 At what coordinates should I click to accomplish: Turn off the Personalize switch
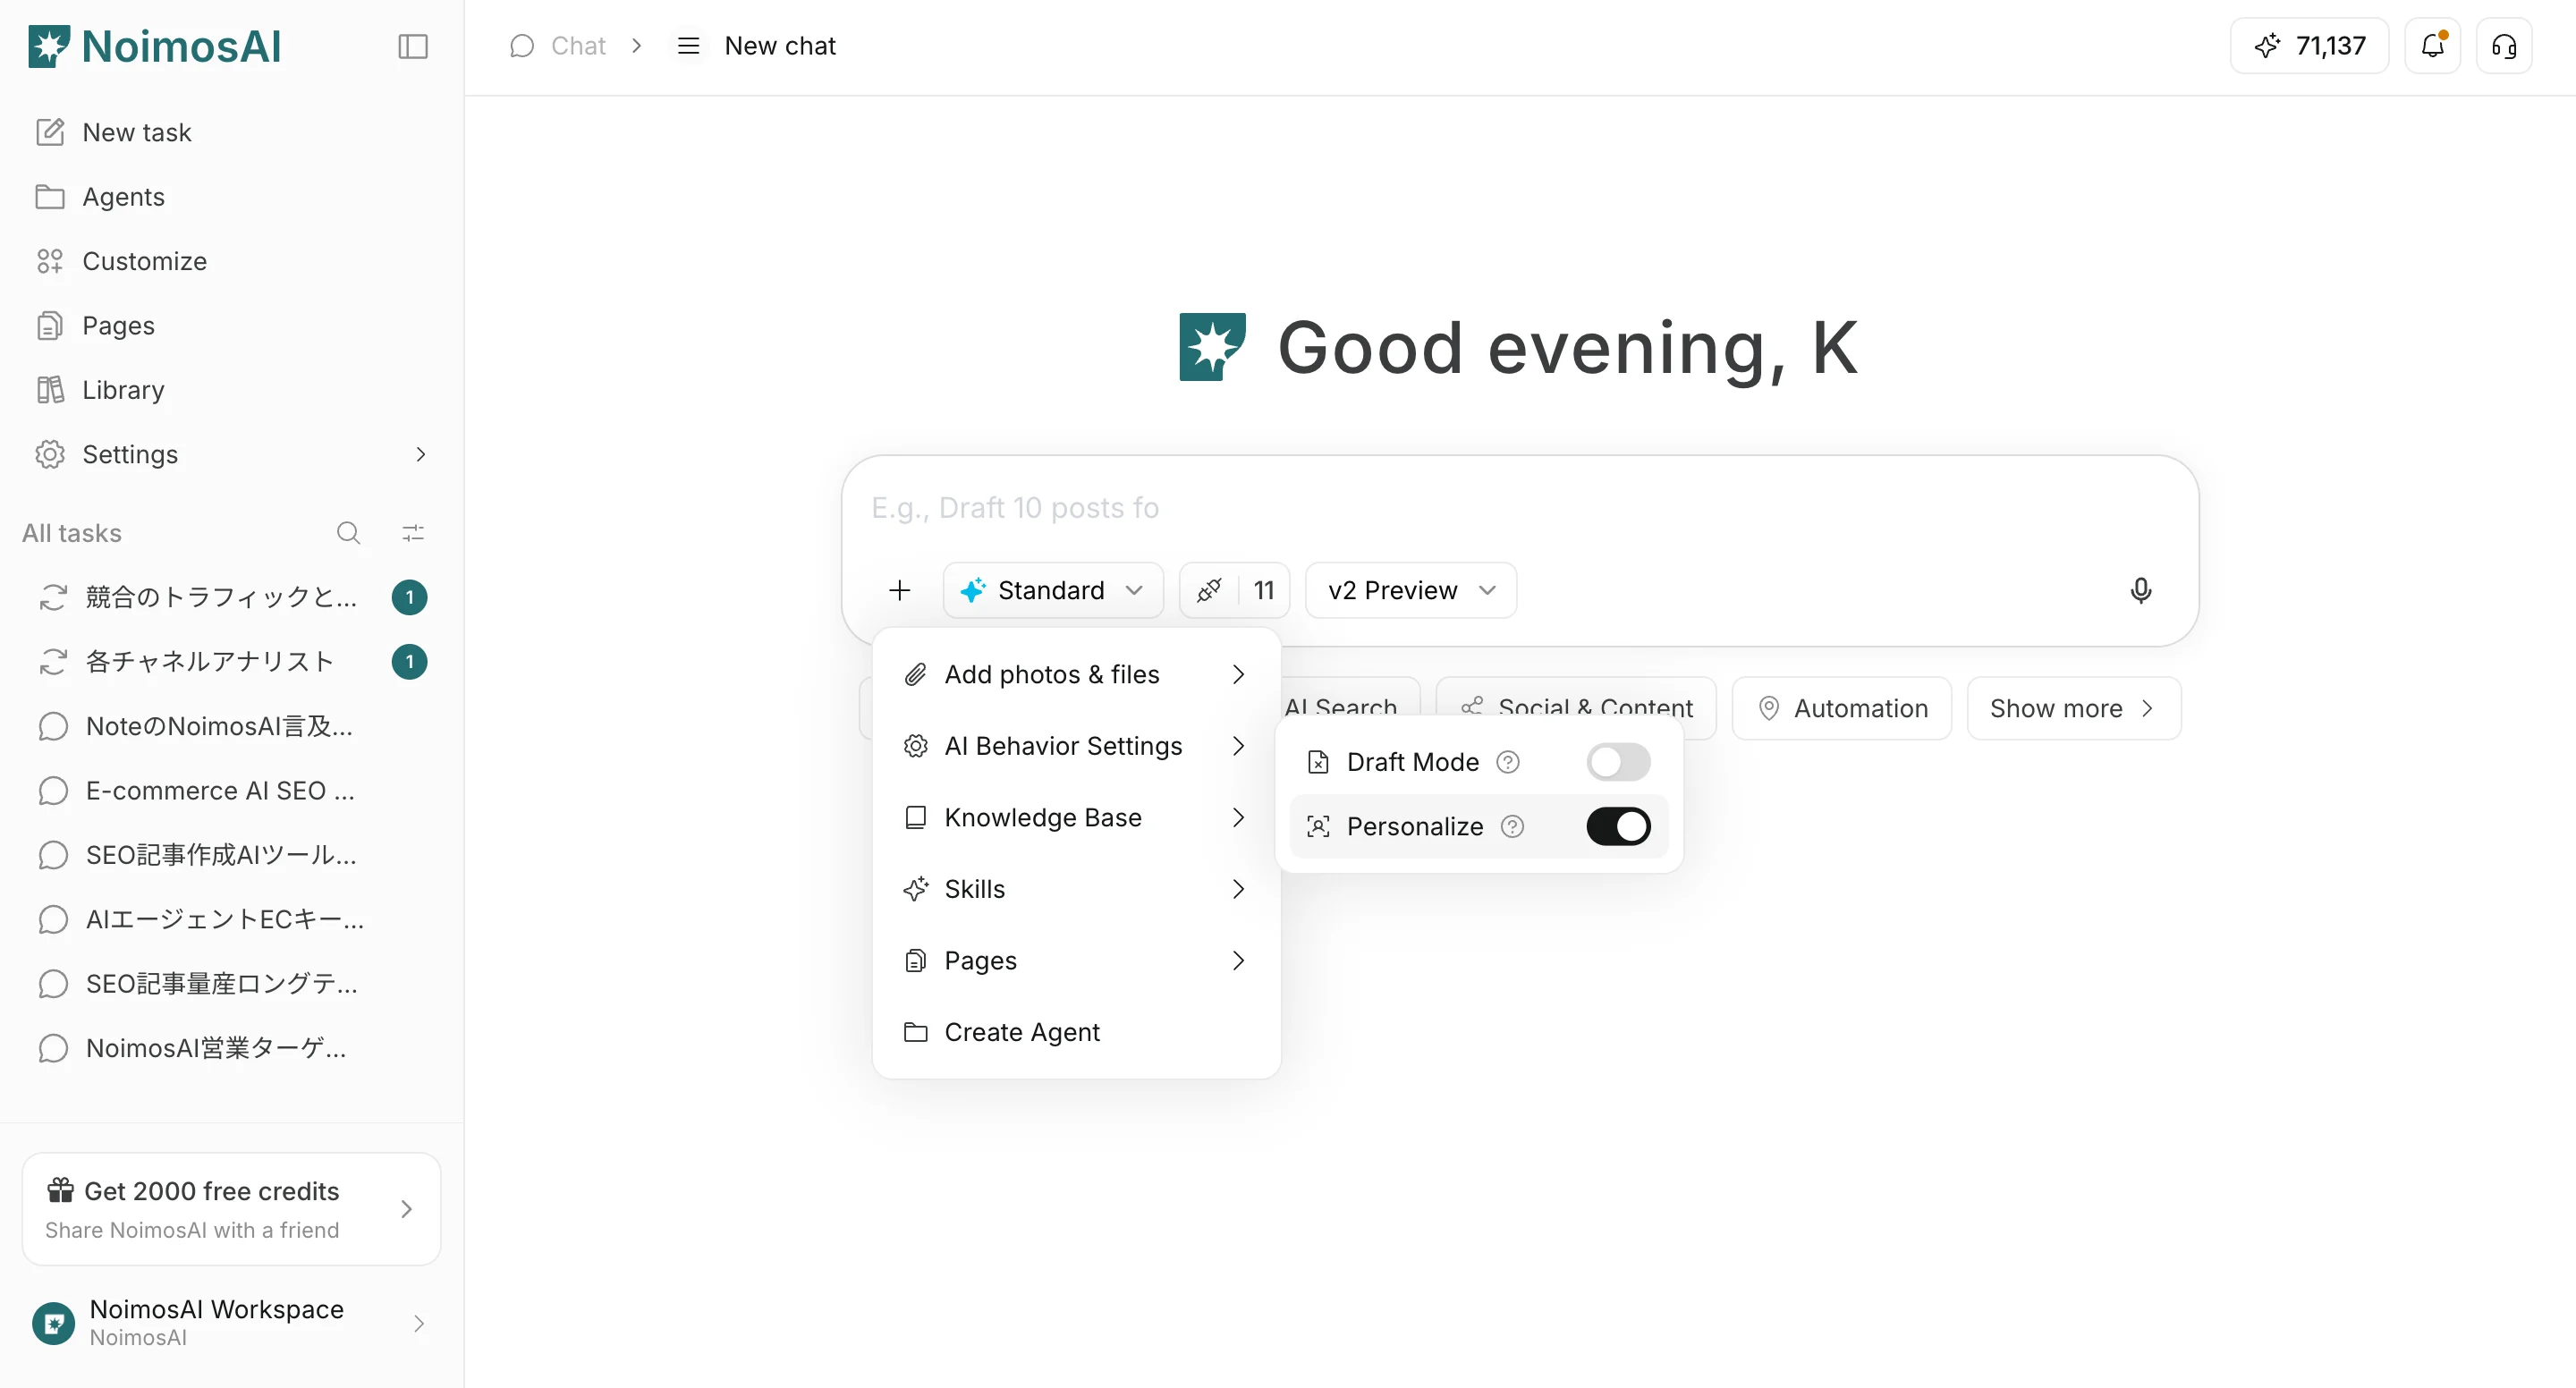click(1618, 826)
